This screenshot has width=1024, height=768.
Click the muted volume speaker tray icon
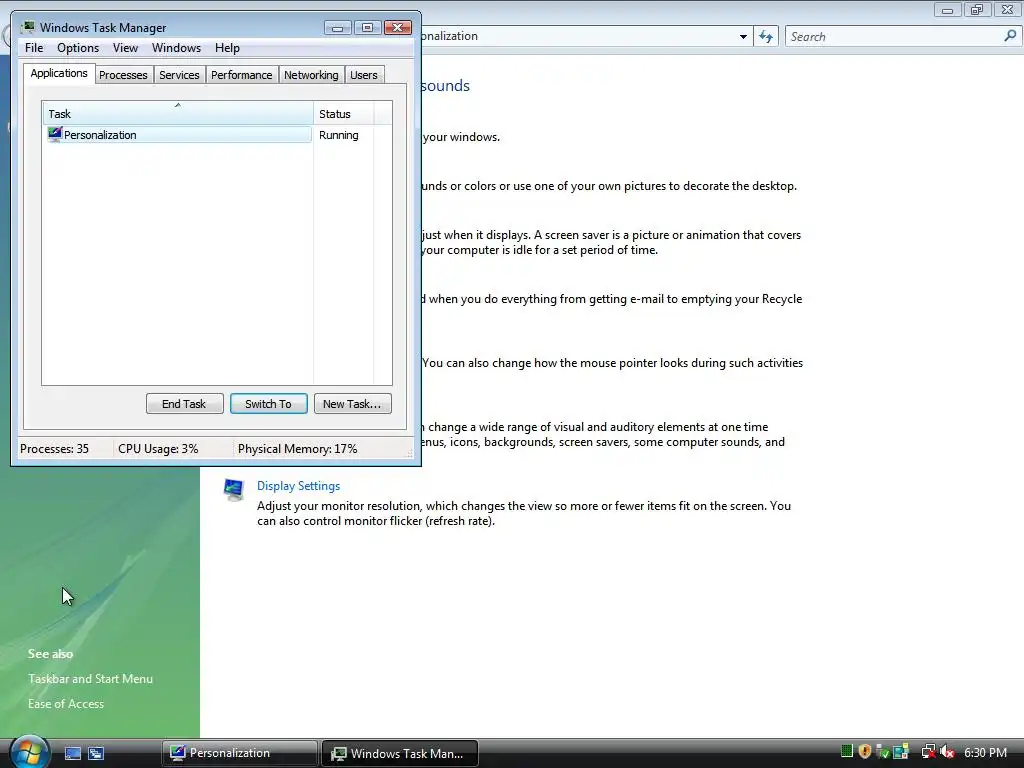pyautogui.click(x=947, y=752)
